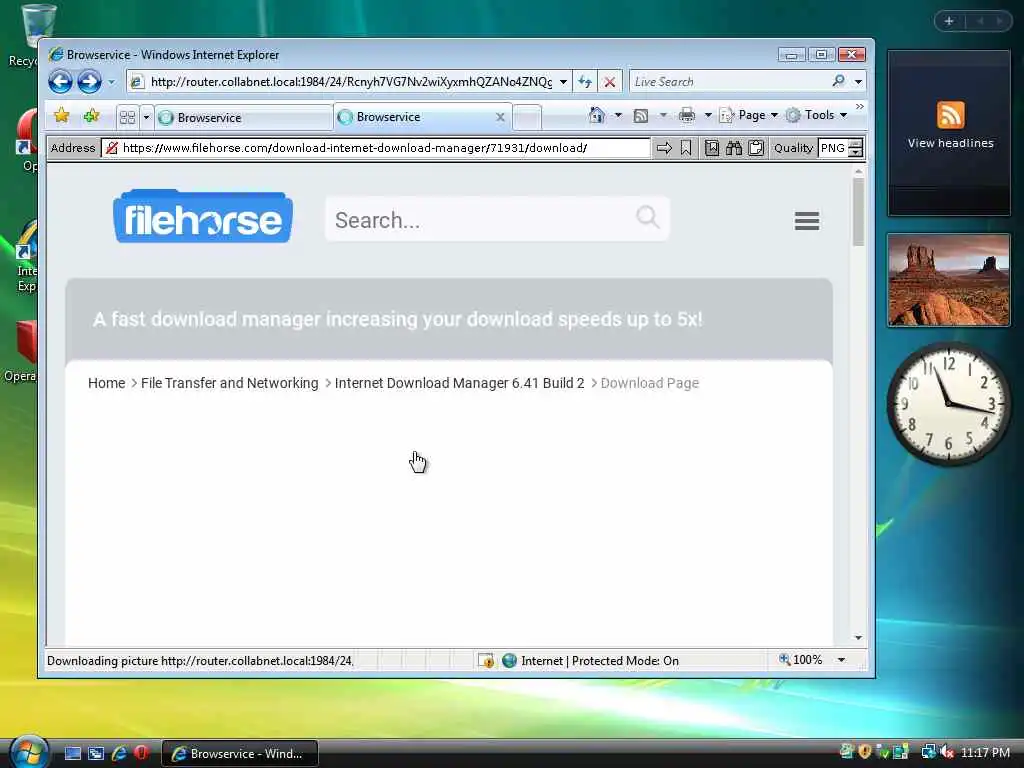
Task: Click the insecure-lock icon in Browservice address
Action: point(112,148)
